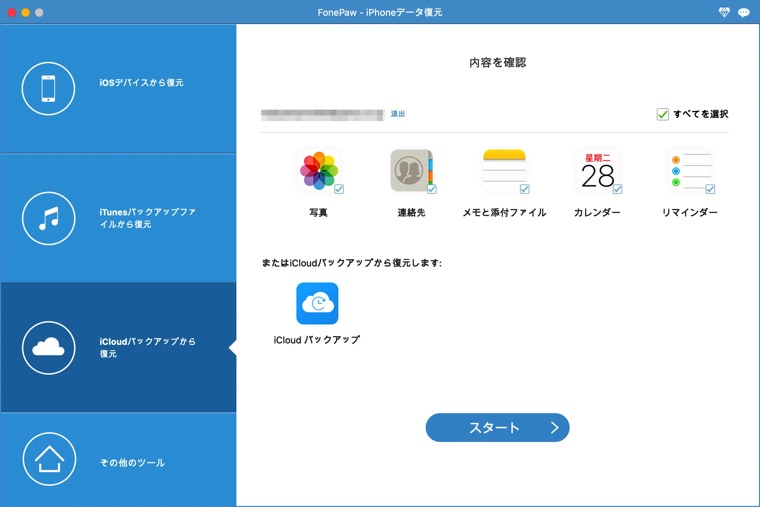Click the 連絡先 label
760x507 pixels.
pyautogui.click(x=411, y=212)
